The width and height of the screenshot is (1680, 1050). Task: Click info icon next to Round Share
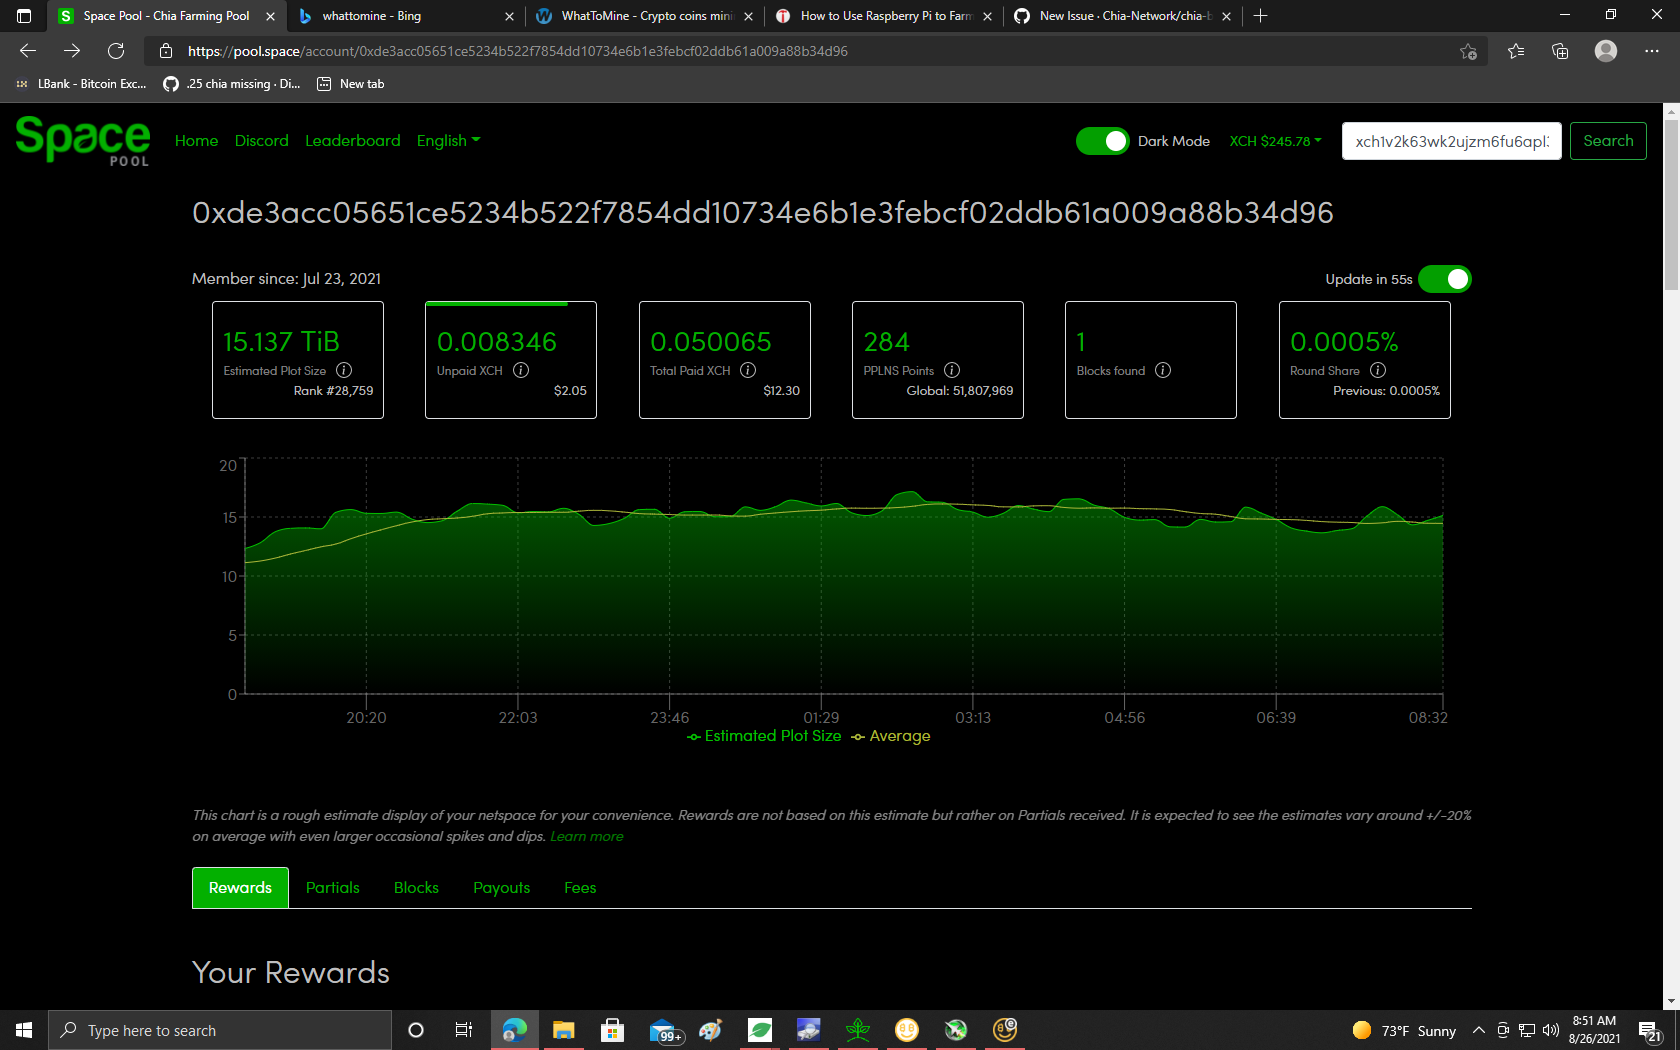[1378, 370]
